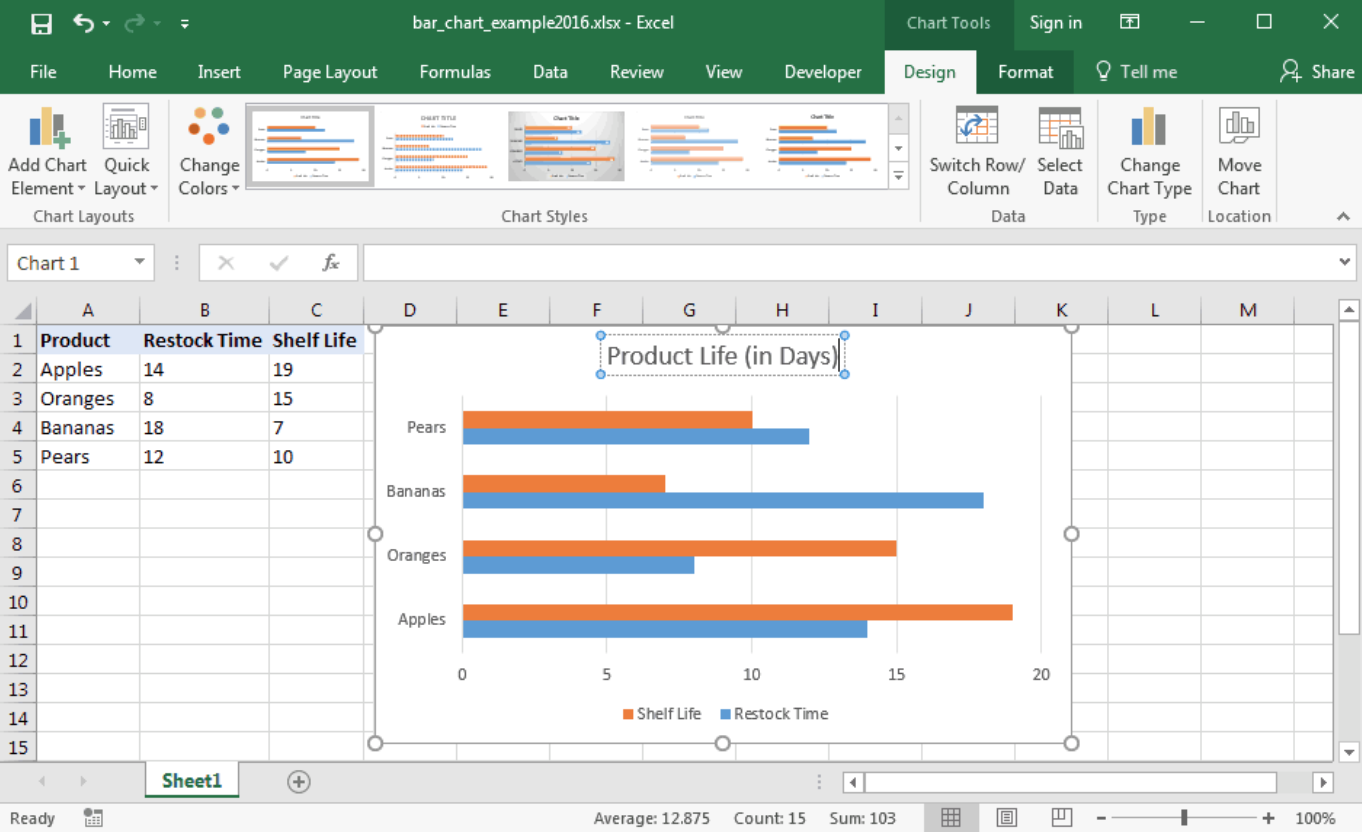Select the second dotted-bar chart style thumbnail
The width and height of the screenshot is (1362, 832).
point(440,146)
